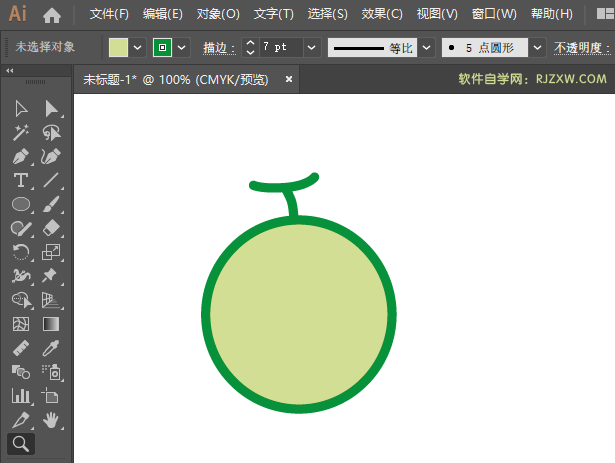Select the Hand tool
This screenshot has width=615, height=463.
(x=51, y=420)
